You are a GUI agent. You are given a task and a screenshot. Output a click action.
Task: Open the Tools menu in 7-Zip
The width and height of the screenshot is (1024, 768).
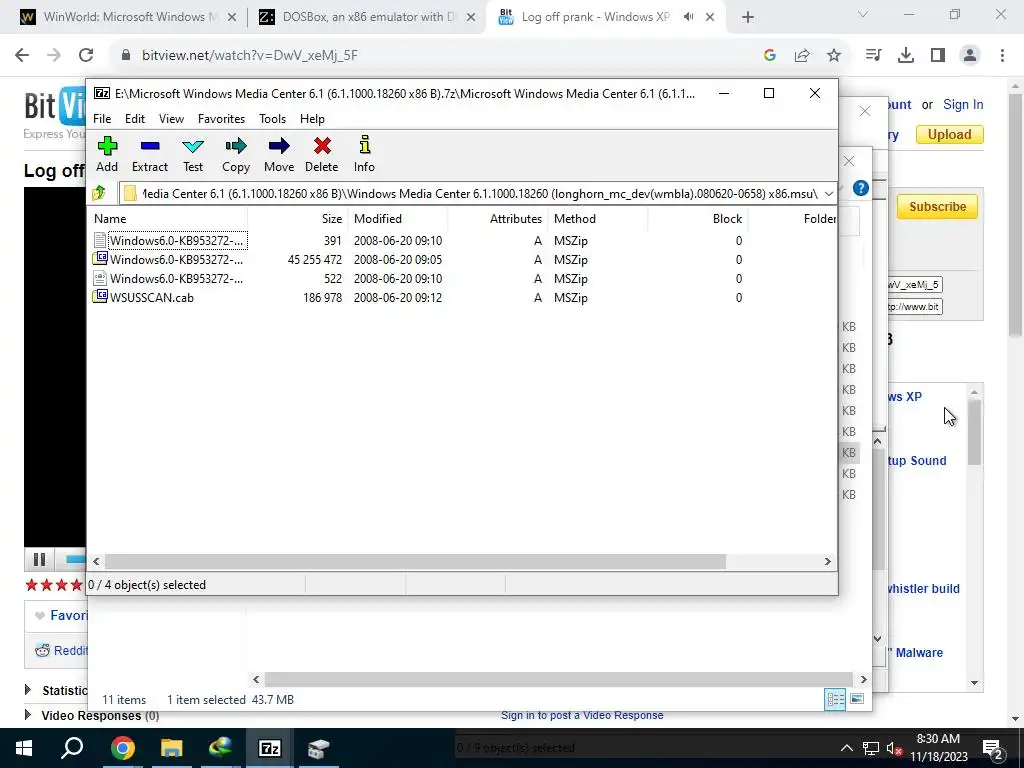click(272, 119)
